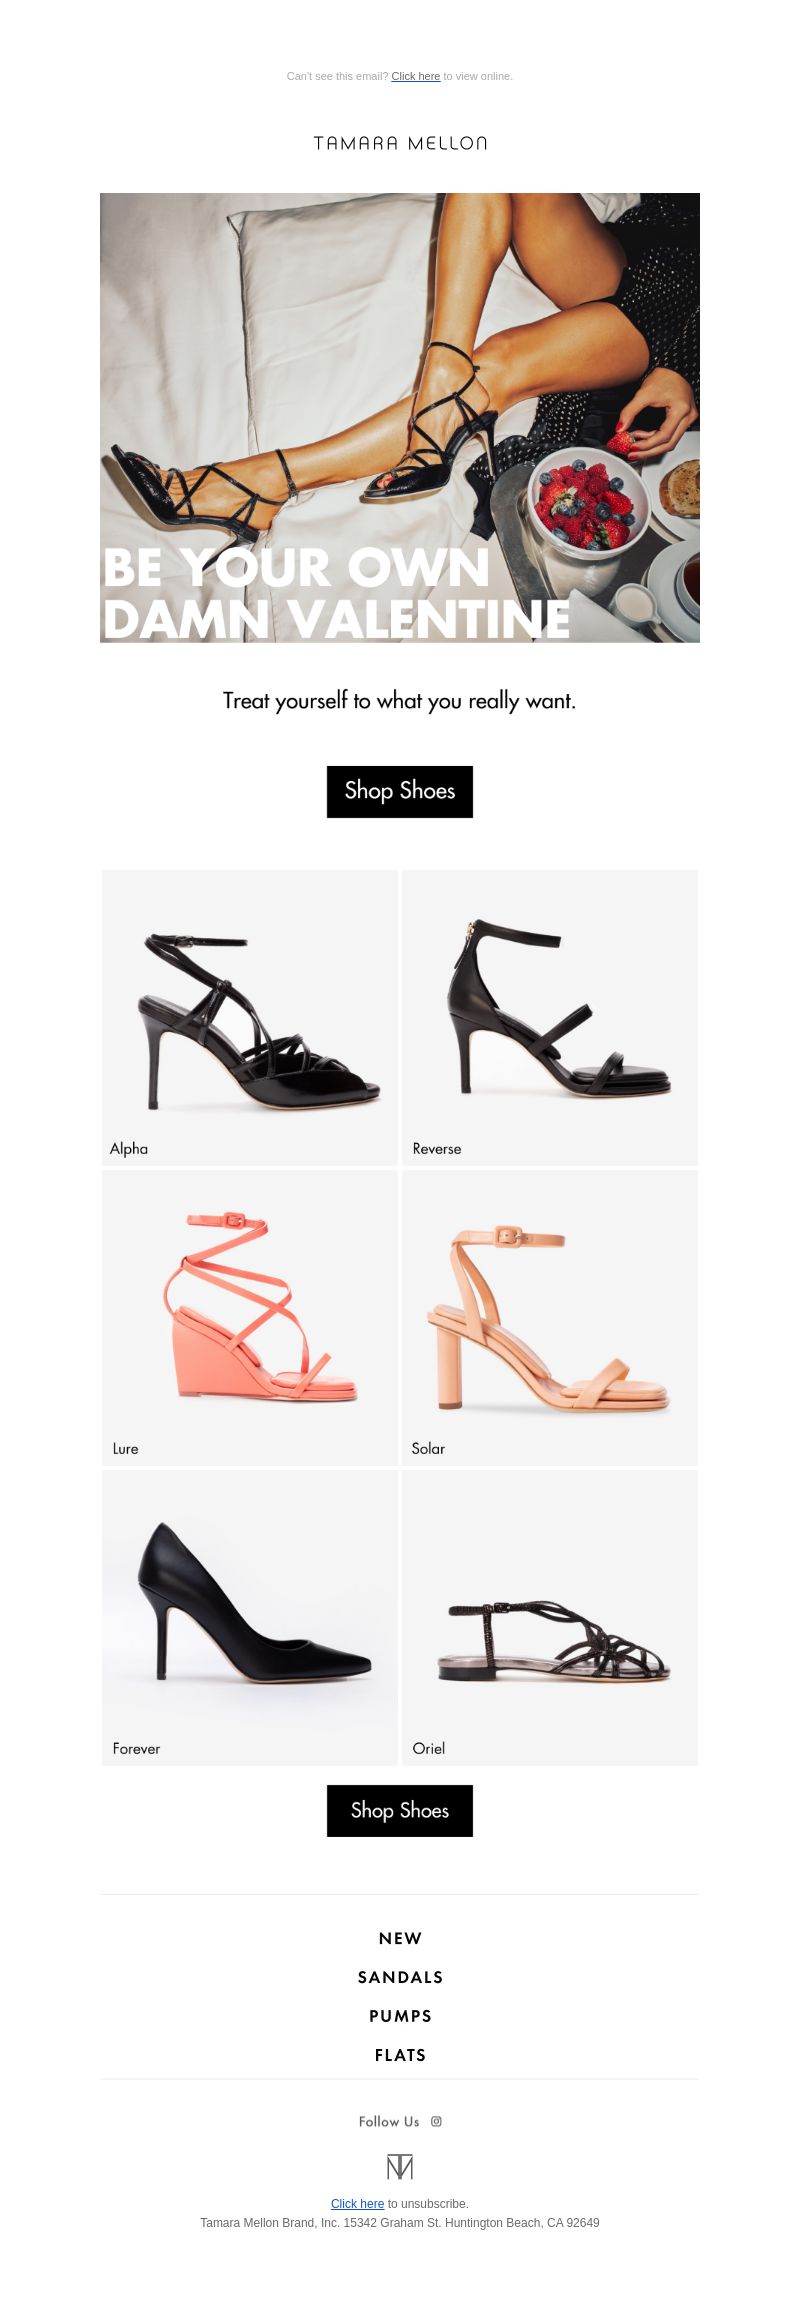Click the top Shop Shoes button

click(400, 791)
